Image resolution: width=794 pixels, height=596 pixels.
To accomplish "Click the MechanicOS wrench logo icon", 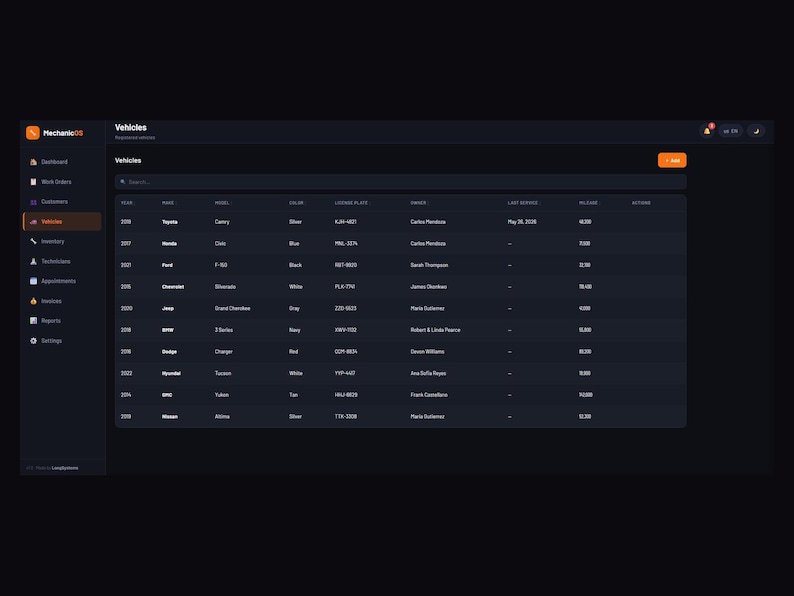I will click(x=32, y=133).
